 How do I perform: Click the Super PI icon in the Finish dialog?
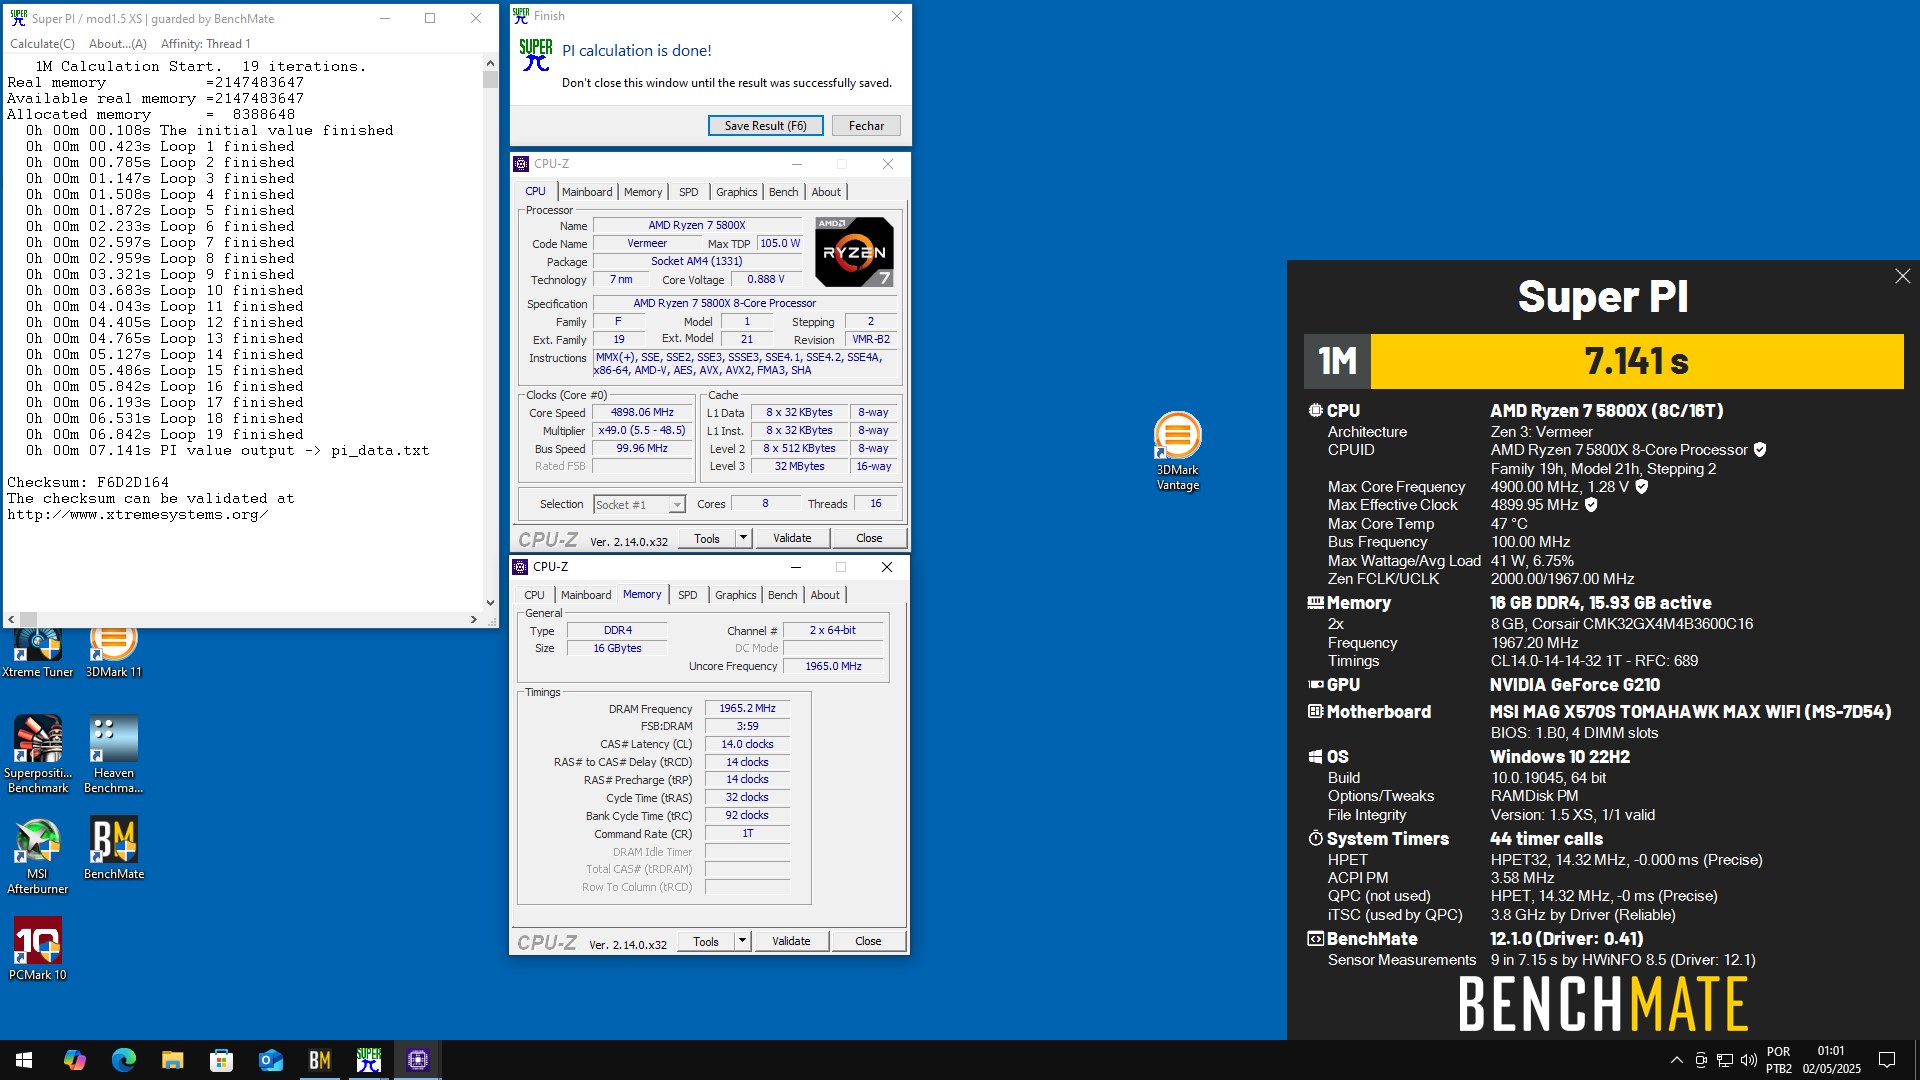coord(535,55)
